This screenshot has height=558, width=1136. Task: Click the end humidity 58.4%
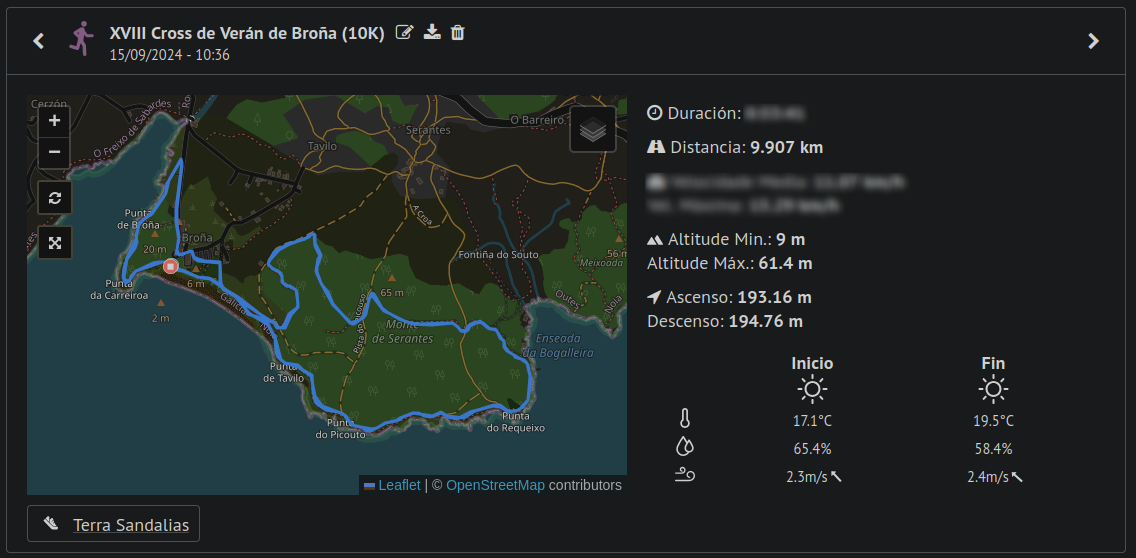click(993, 449)
